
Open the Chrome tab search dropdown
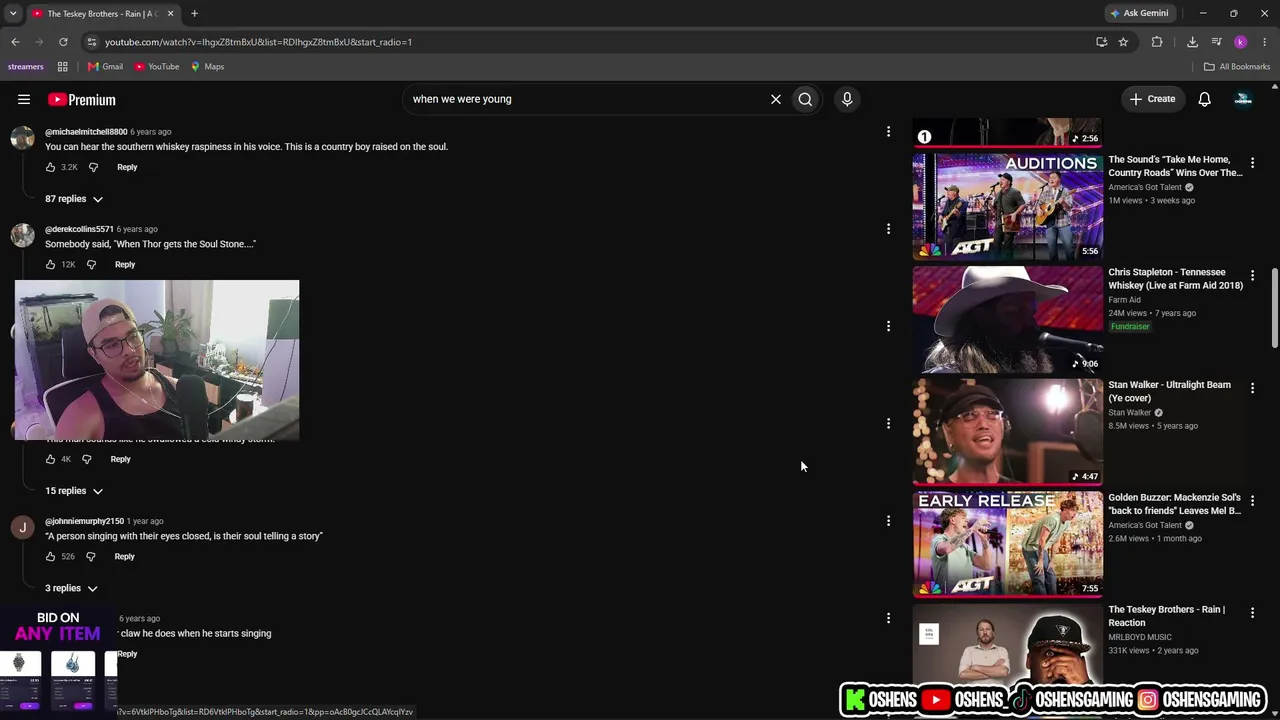[13, 13]
